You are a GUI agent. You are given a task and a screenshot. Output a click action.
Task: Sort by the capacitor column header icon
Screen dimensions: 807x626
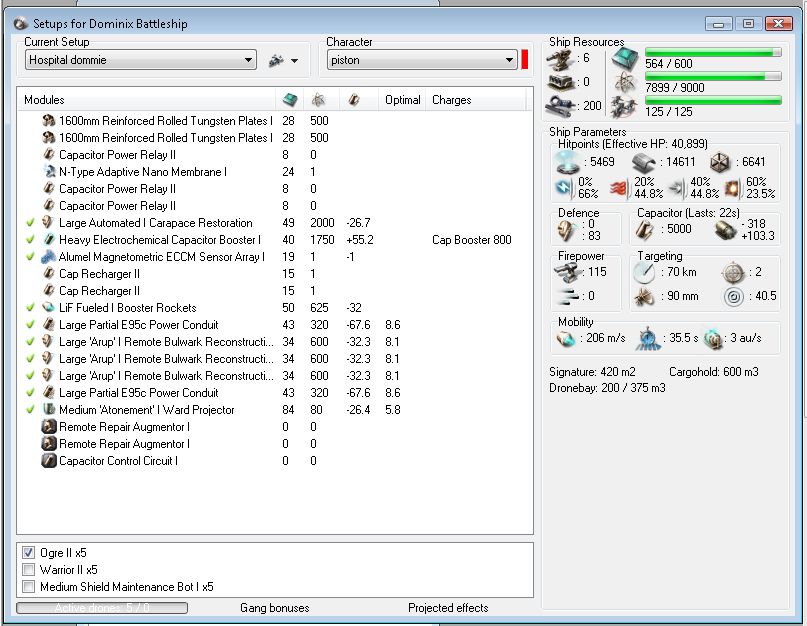354,100
